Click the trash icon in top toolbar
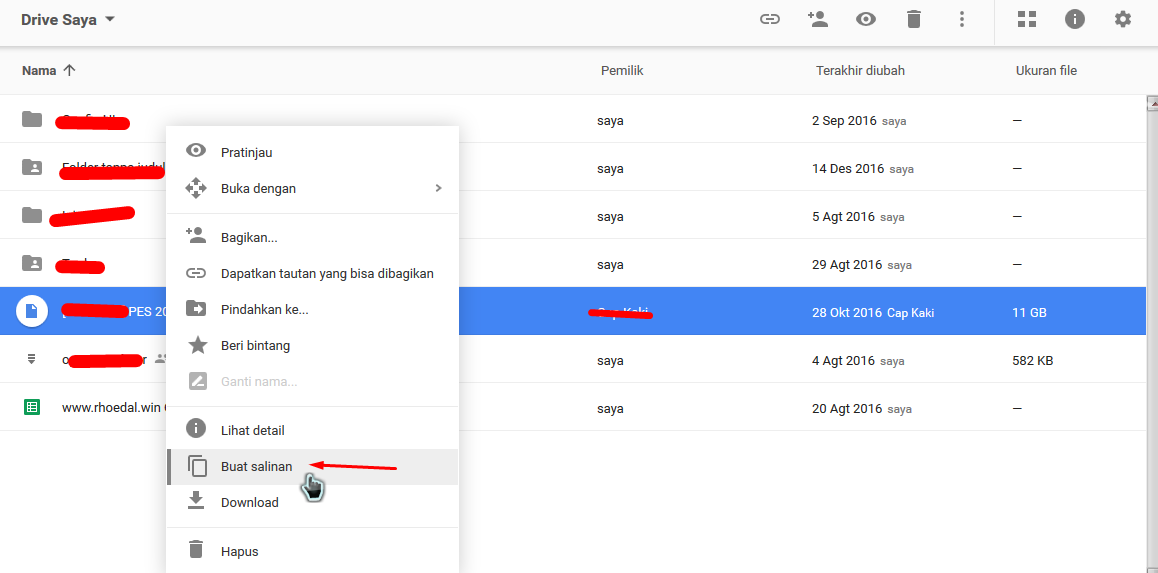The width and height of the screenshot is (1158, 573). 914,19
